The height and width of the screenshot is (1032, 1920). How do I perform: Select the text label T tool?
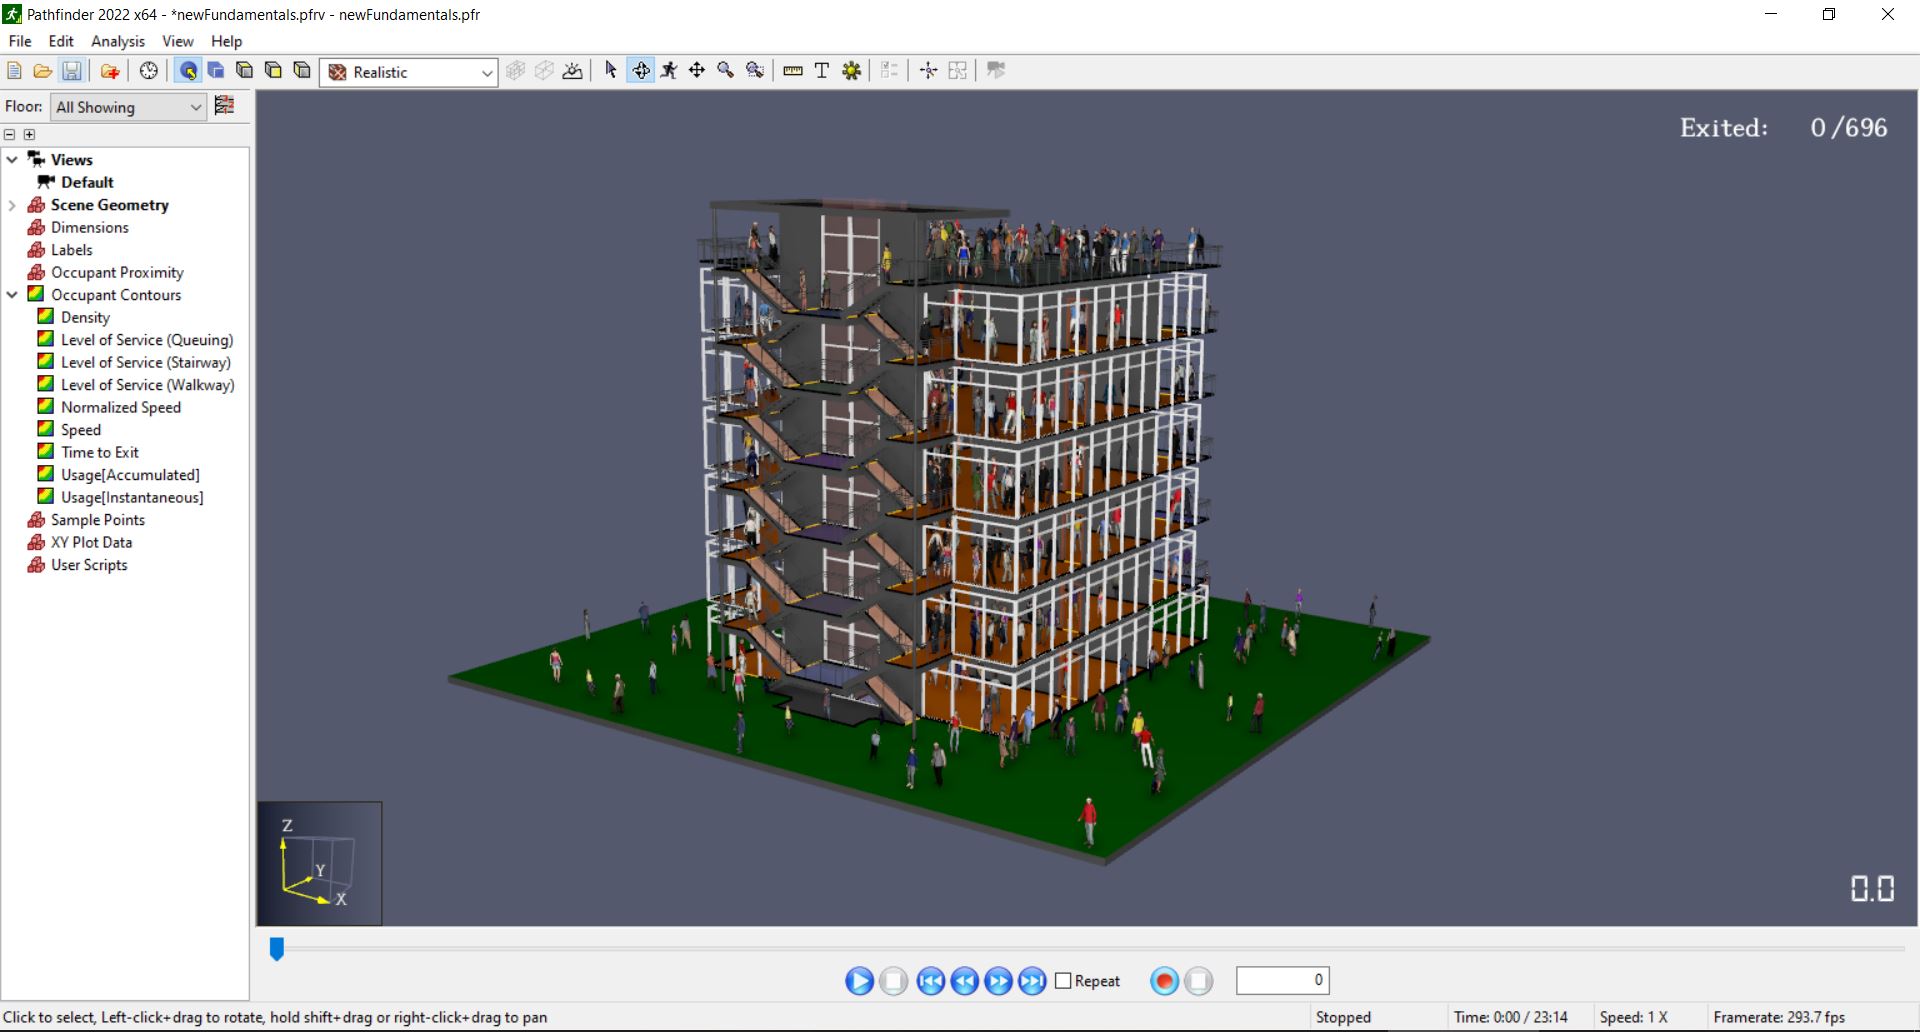coord(822,71)
